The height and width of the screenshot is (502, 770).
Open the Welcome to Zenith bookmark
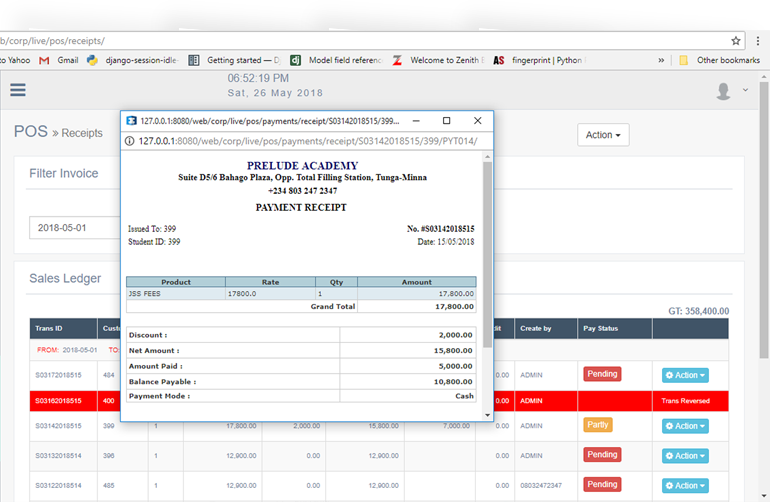[x=438, y=60]
